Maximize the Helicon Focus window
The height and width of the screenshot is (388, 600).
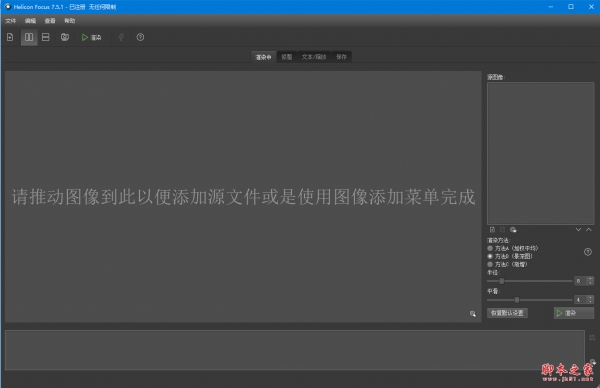pos(571,7)
